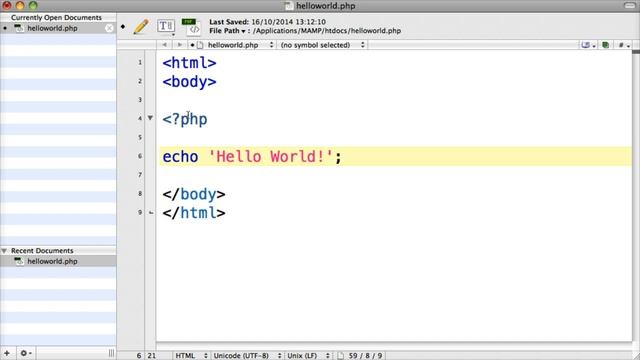Close helloworld.php in Currently Open Documents
Viewport: 640px width, 360px height.
tap(109, 28)
